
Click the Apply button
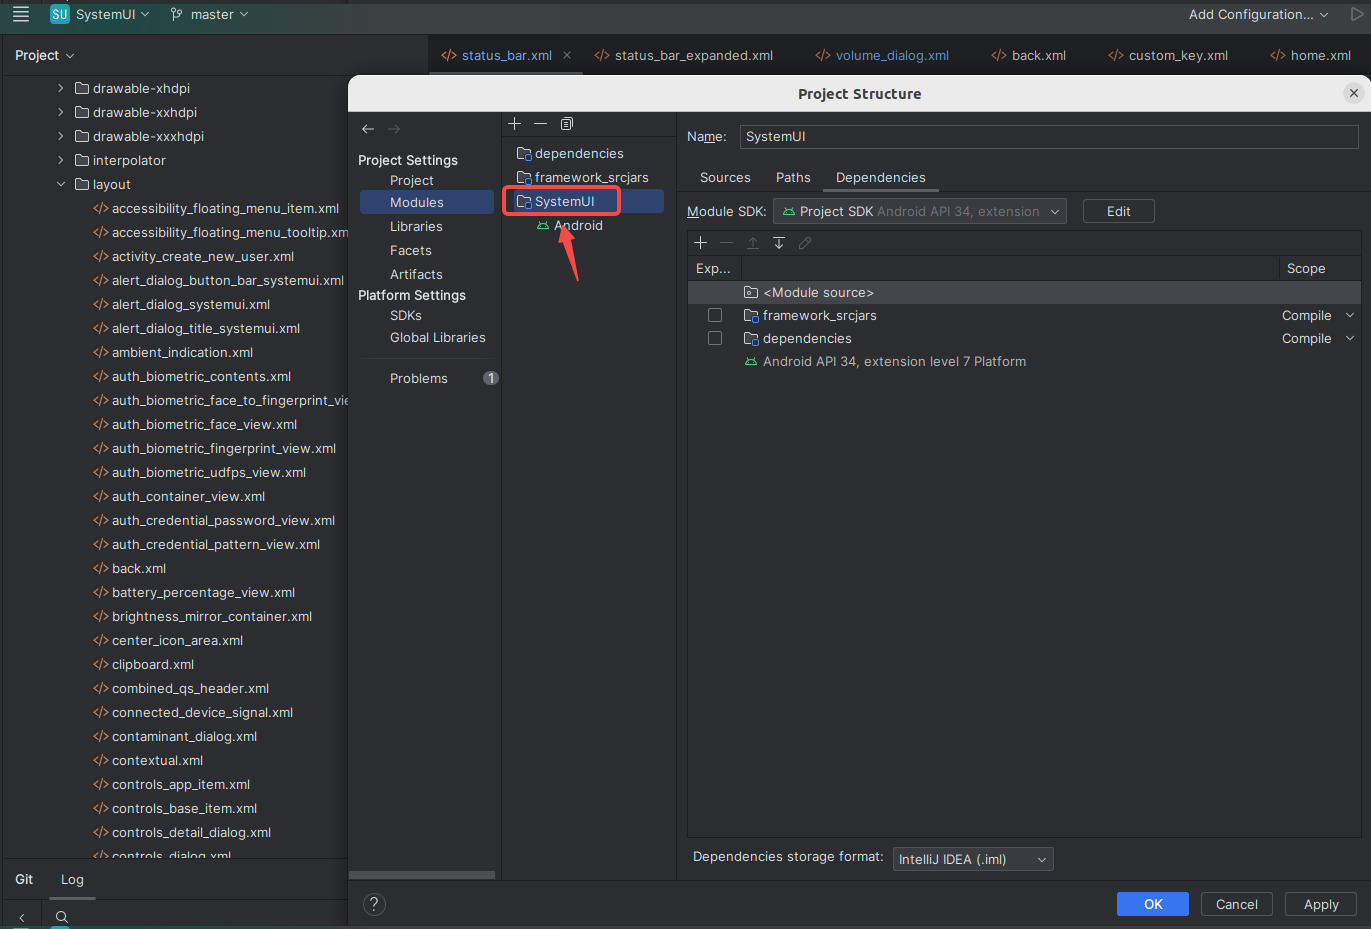(x=1320, y=903)
